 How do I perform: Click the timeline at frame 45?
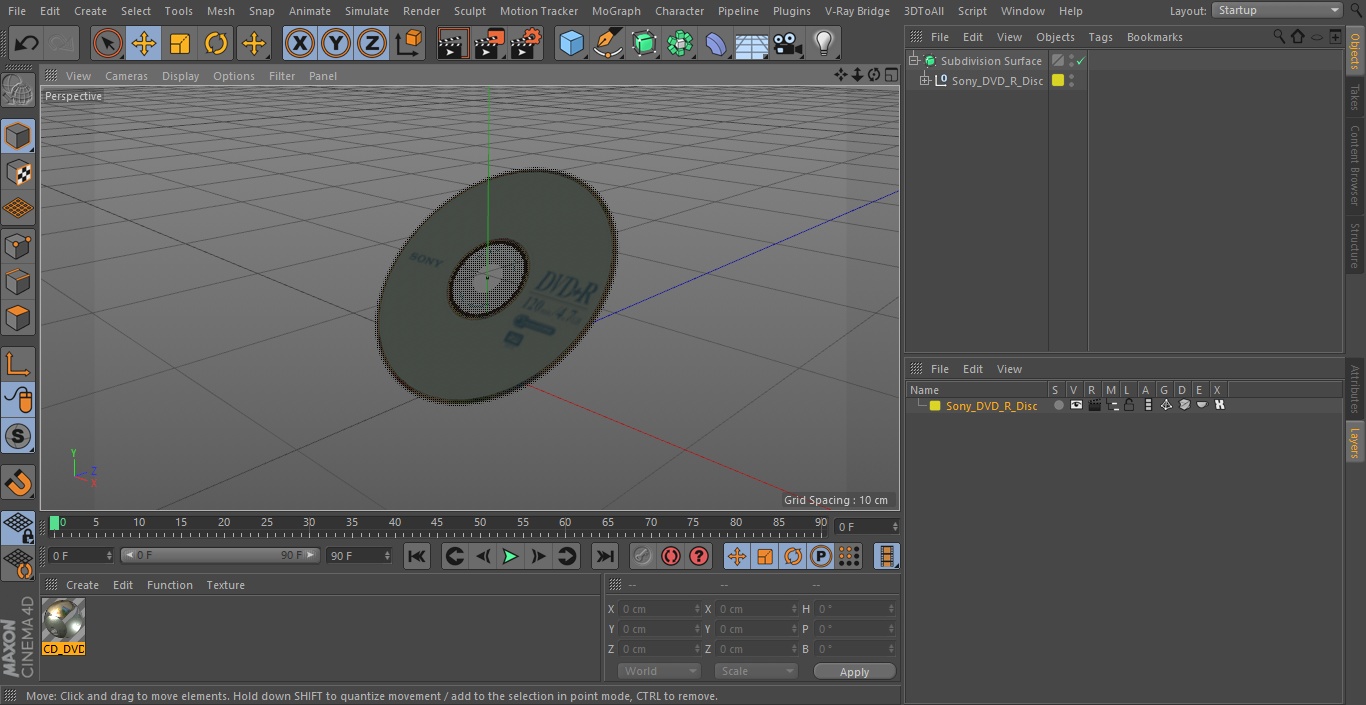[437, 523]
